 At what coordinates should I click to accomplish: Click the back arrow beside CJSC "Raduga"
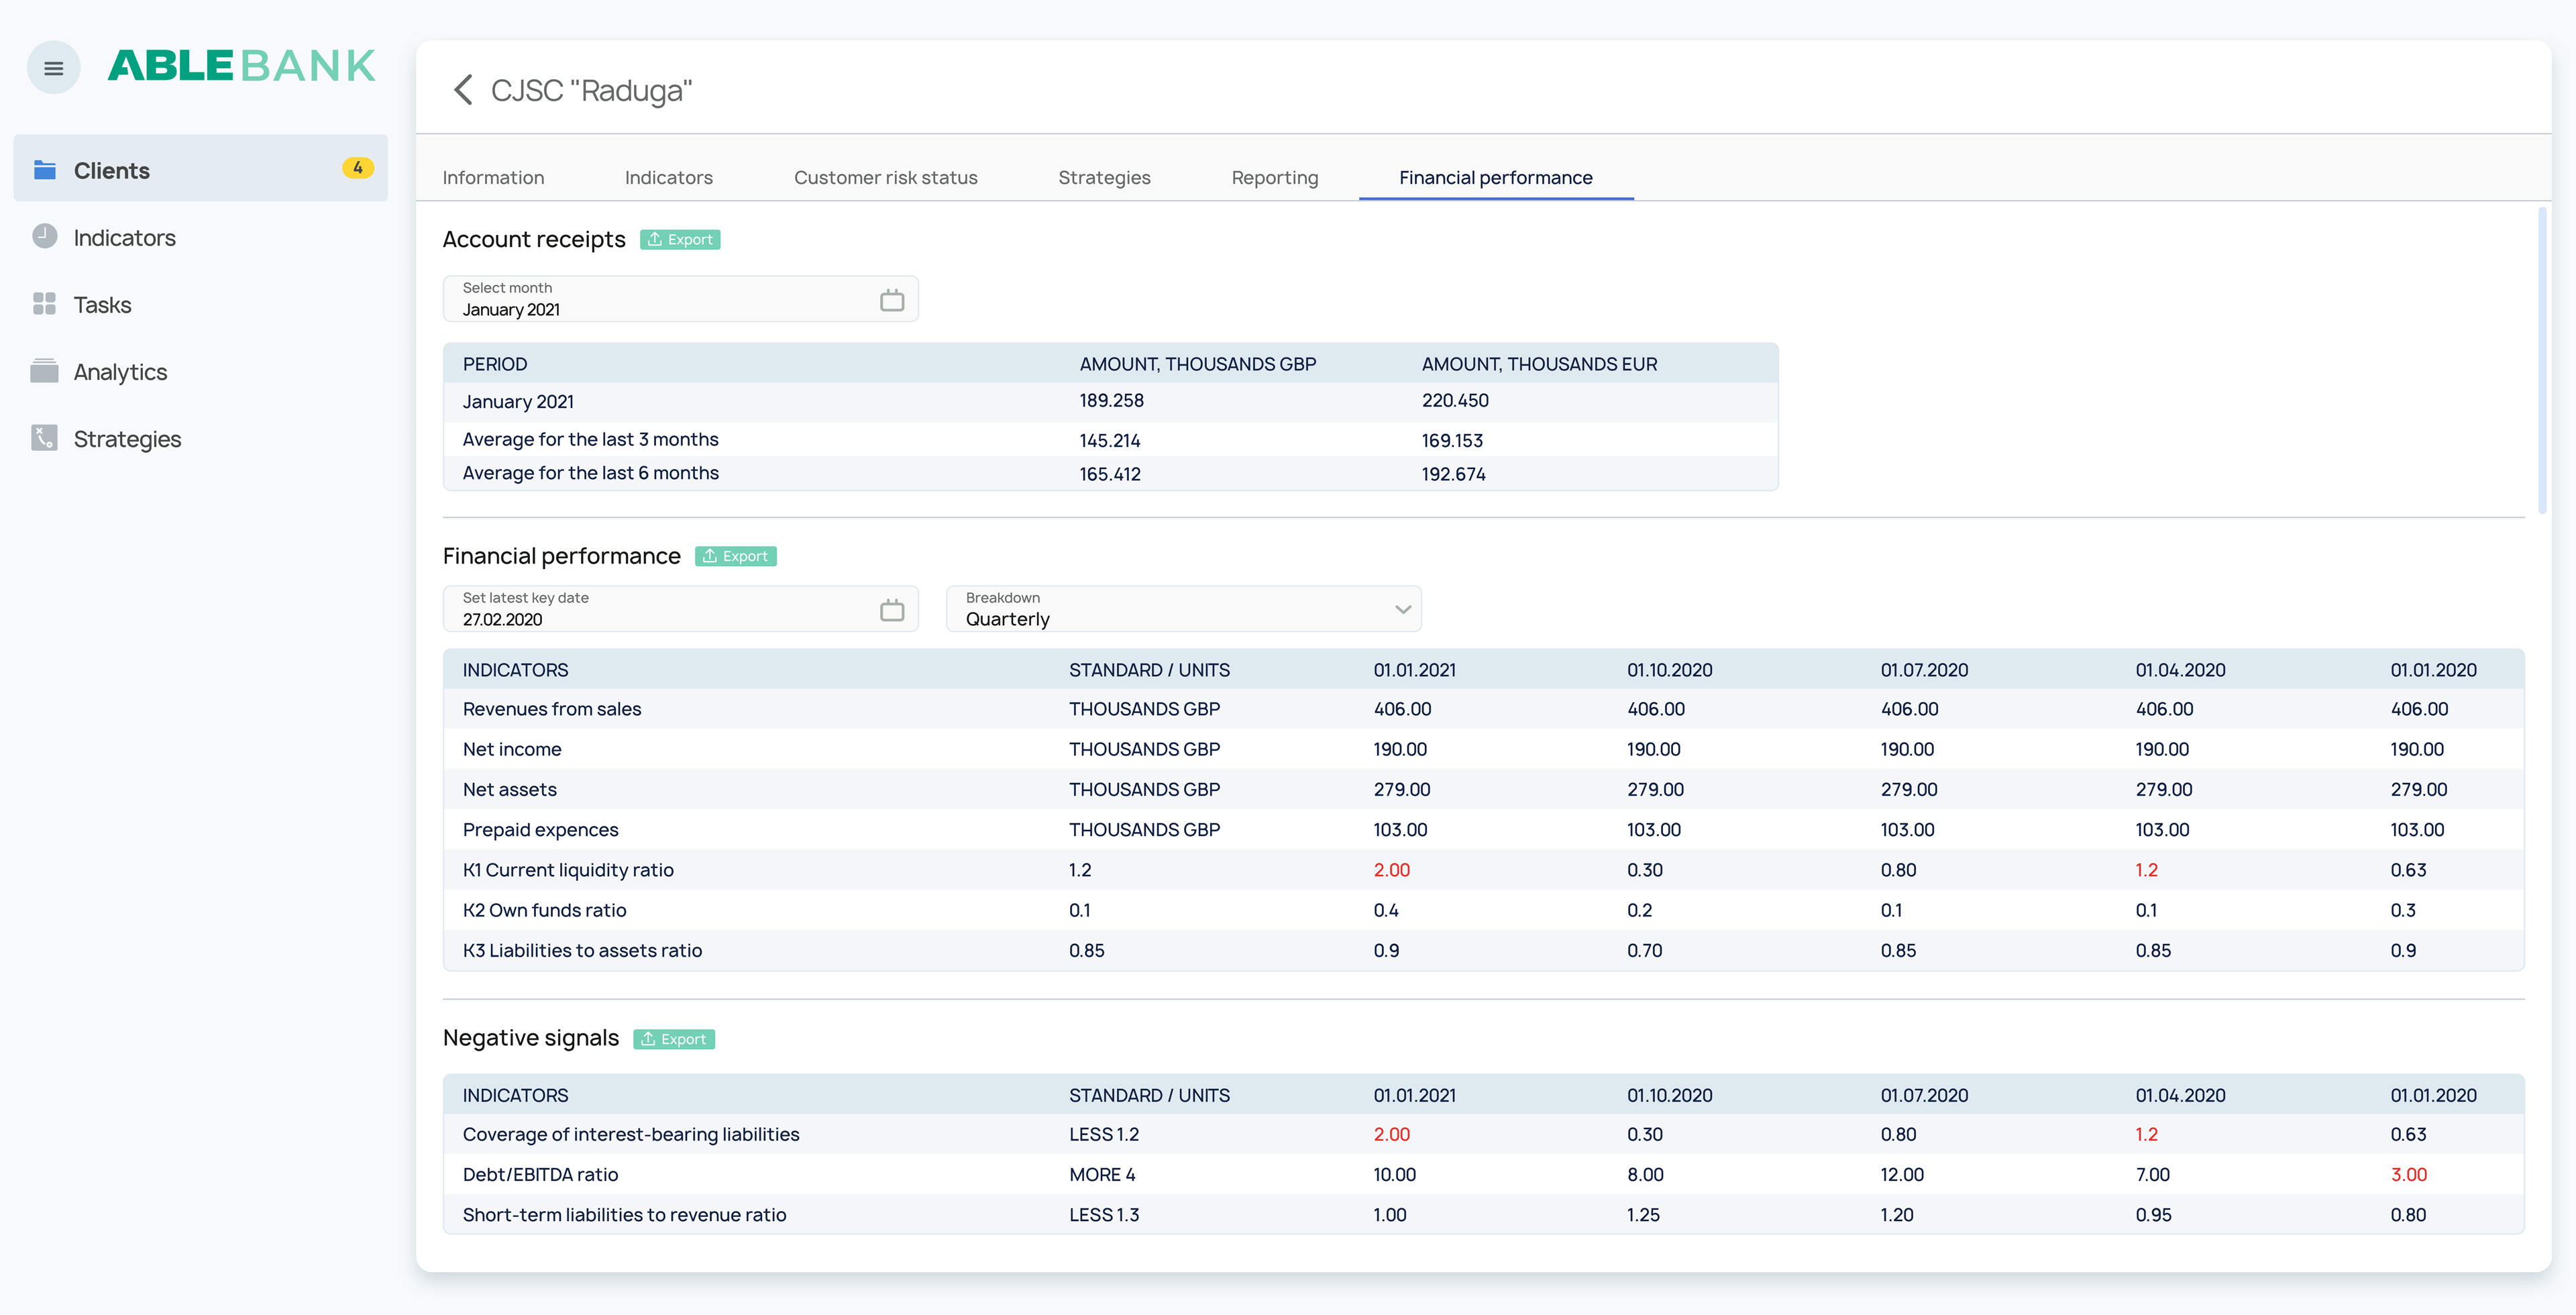pos(463,90)
